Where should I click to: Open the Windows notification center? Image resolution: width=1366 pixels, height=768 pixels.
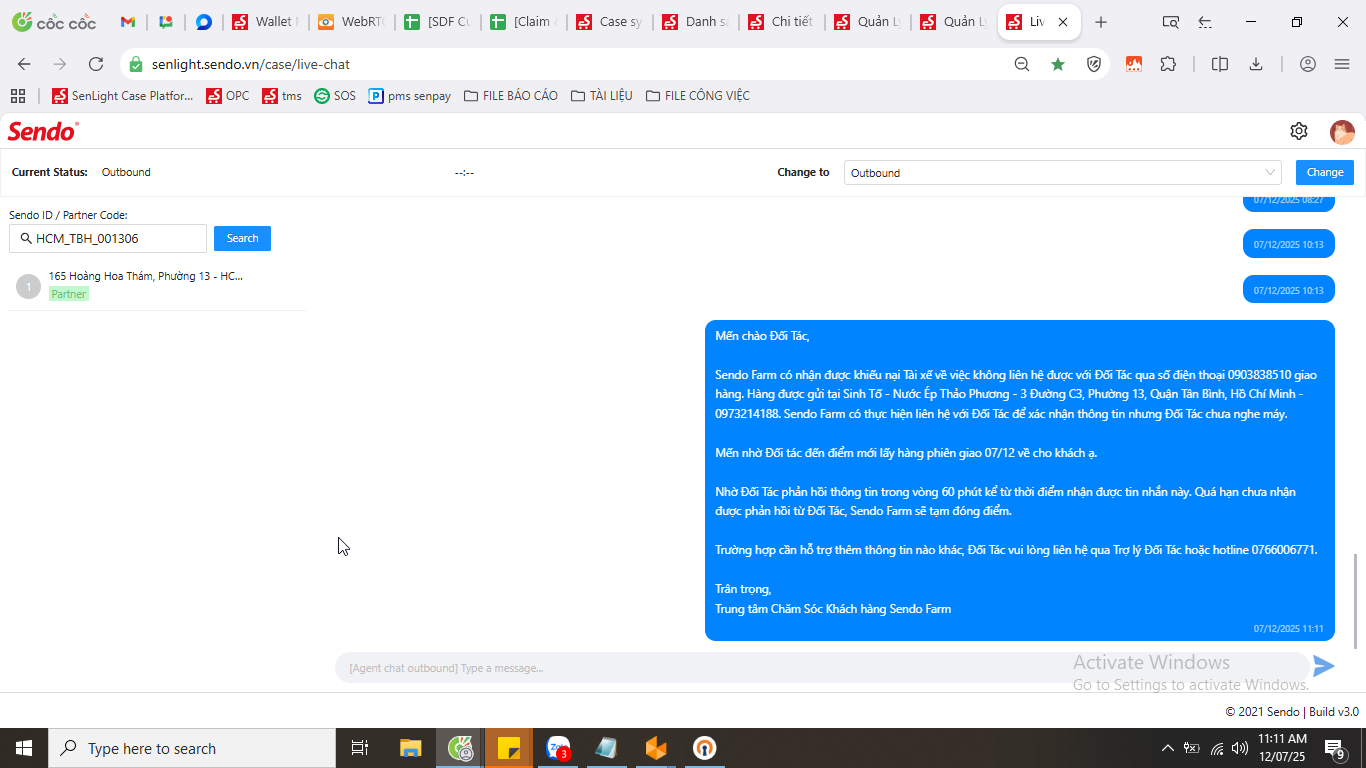pos(1334,748)
